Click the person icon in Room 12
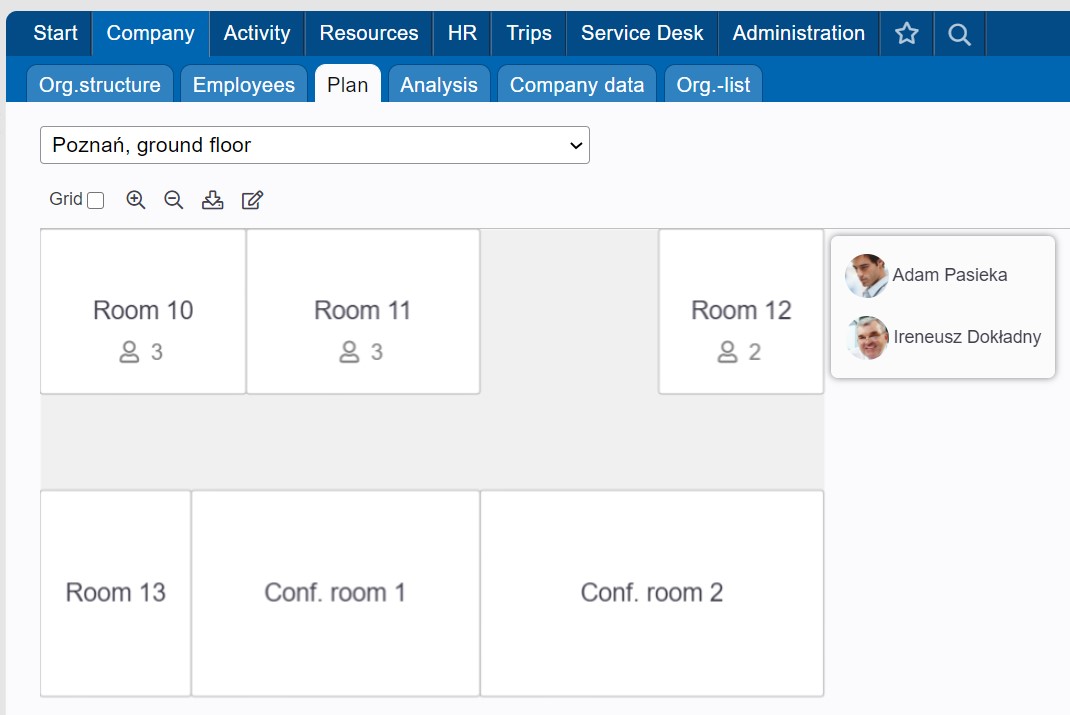The width and height of the screenshot is (1070, 715). pos(727,352)
